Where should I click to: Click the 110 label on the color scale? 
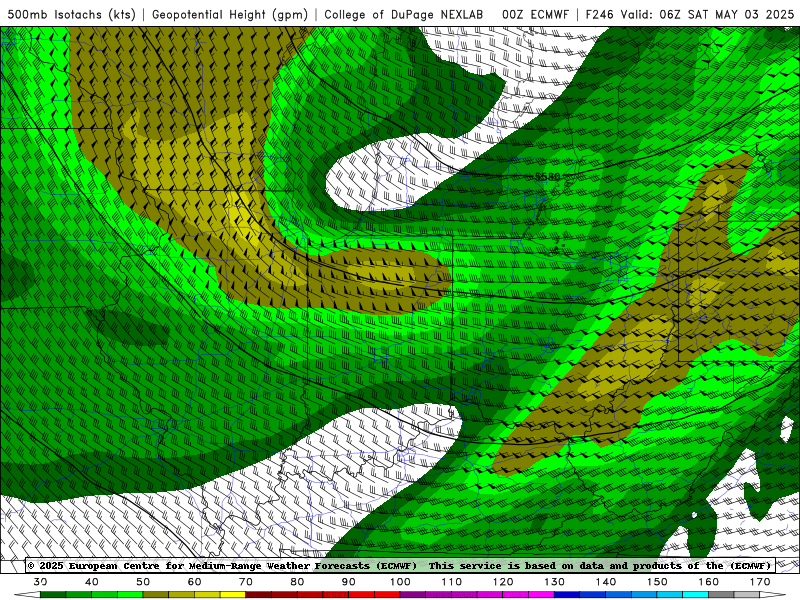click(452, 582)
